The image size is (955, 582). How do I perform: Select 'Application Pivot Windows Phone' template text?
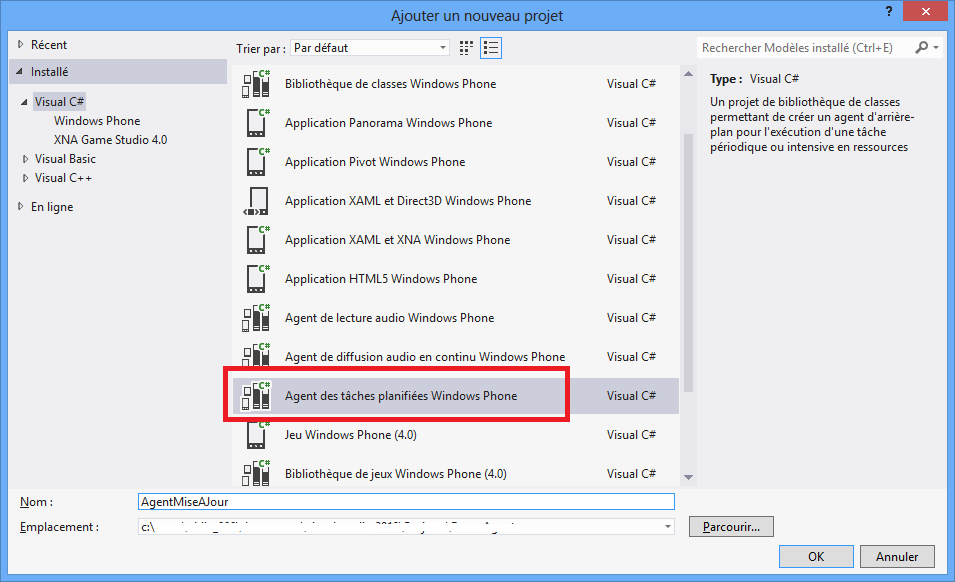click(x=375, y=162)
